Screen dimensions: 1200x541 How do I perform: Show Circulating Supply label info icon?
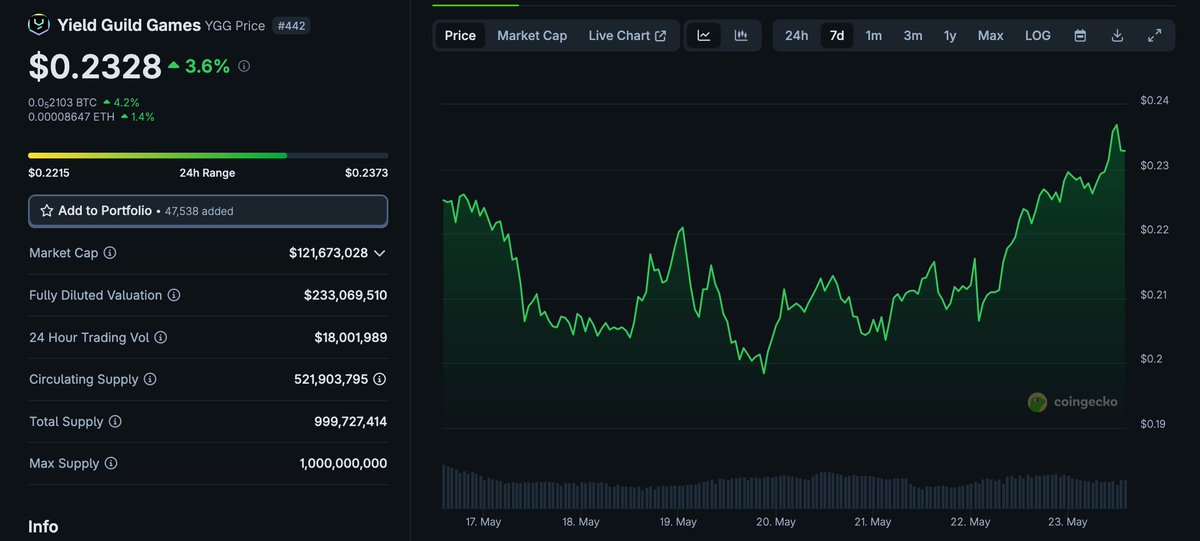150,380
